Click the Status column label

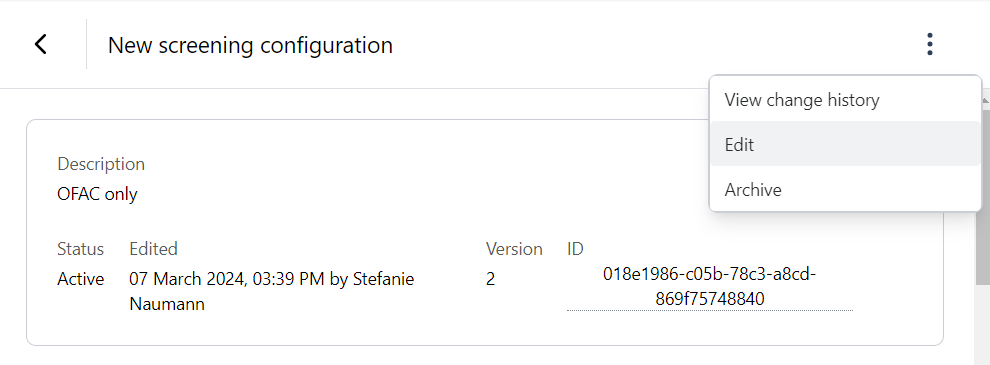[81, 249]
